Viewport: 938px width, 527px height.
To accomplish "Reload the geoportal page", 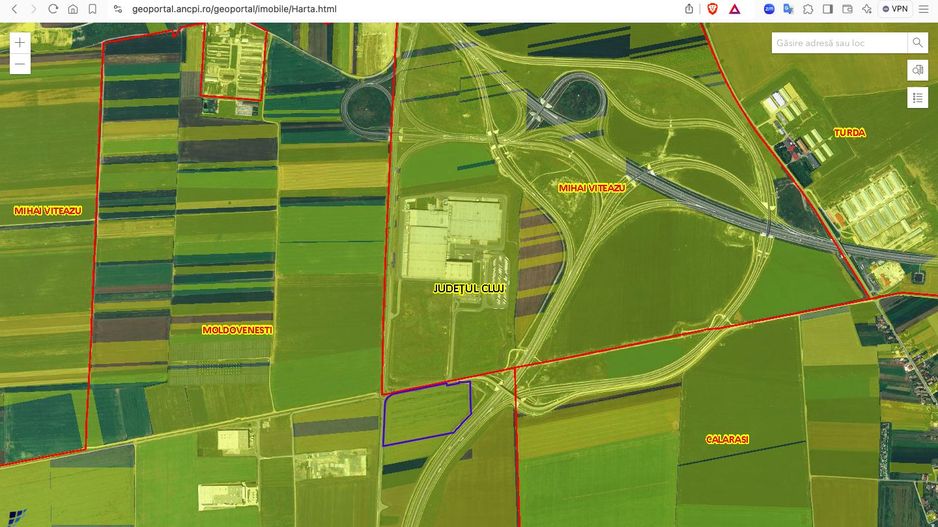I will pos(53,9).
